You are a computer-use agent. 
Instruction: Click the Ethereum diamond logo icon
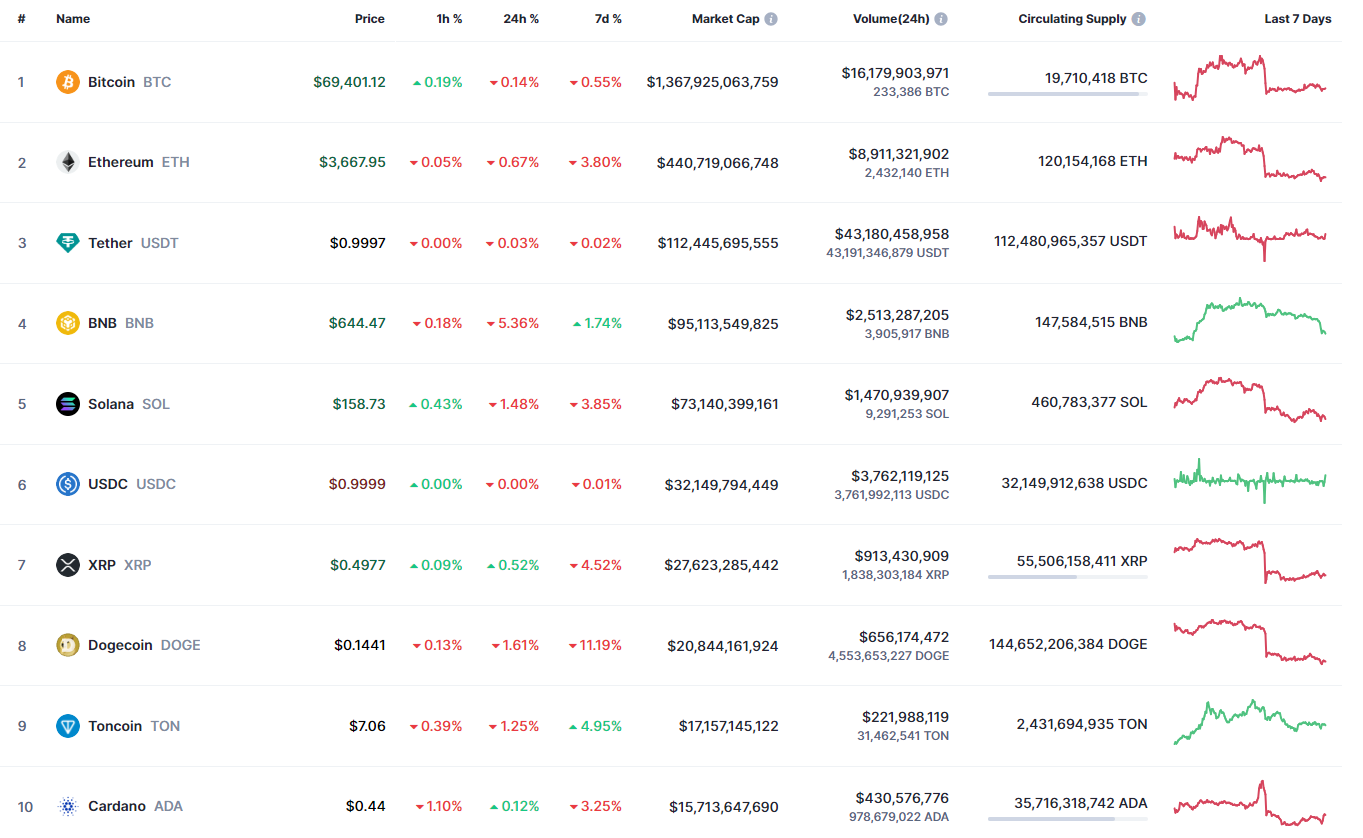68,162
